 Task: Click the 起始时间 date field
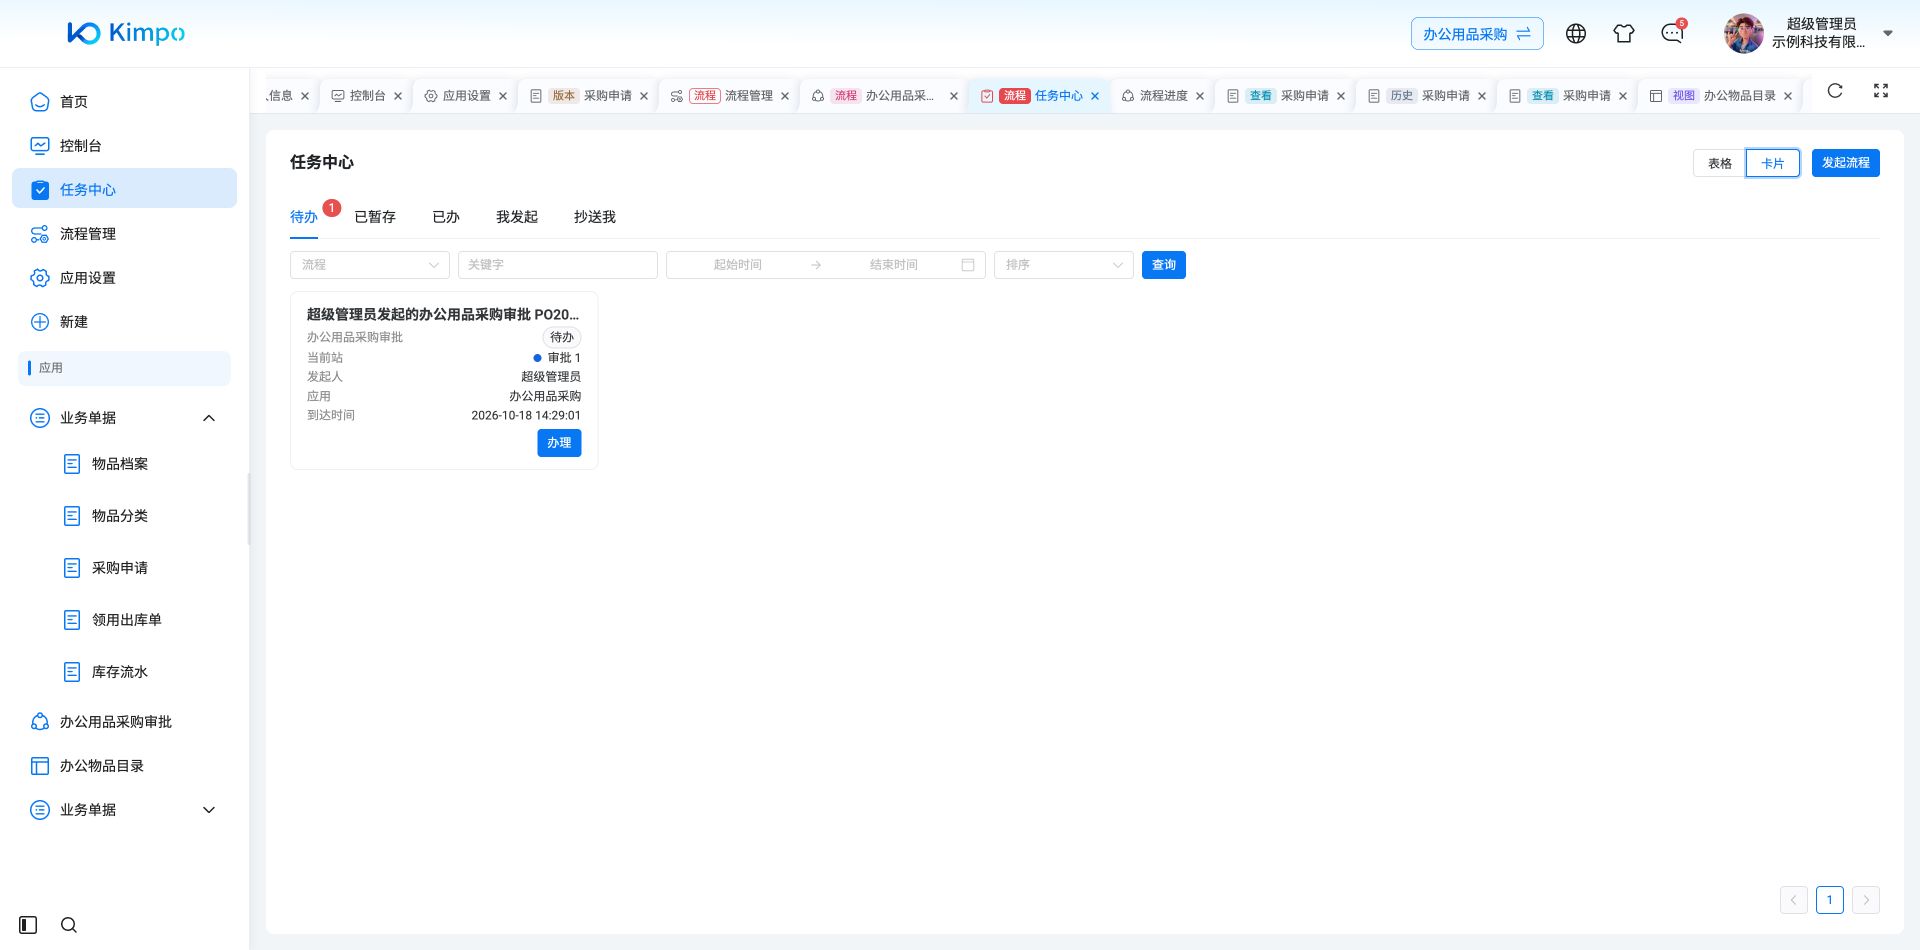click(738, 265)
